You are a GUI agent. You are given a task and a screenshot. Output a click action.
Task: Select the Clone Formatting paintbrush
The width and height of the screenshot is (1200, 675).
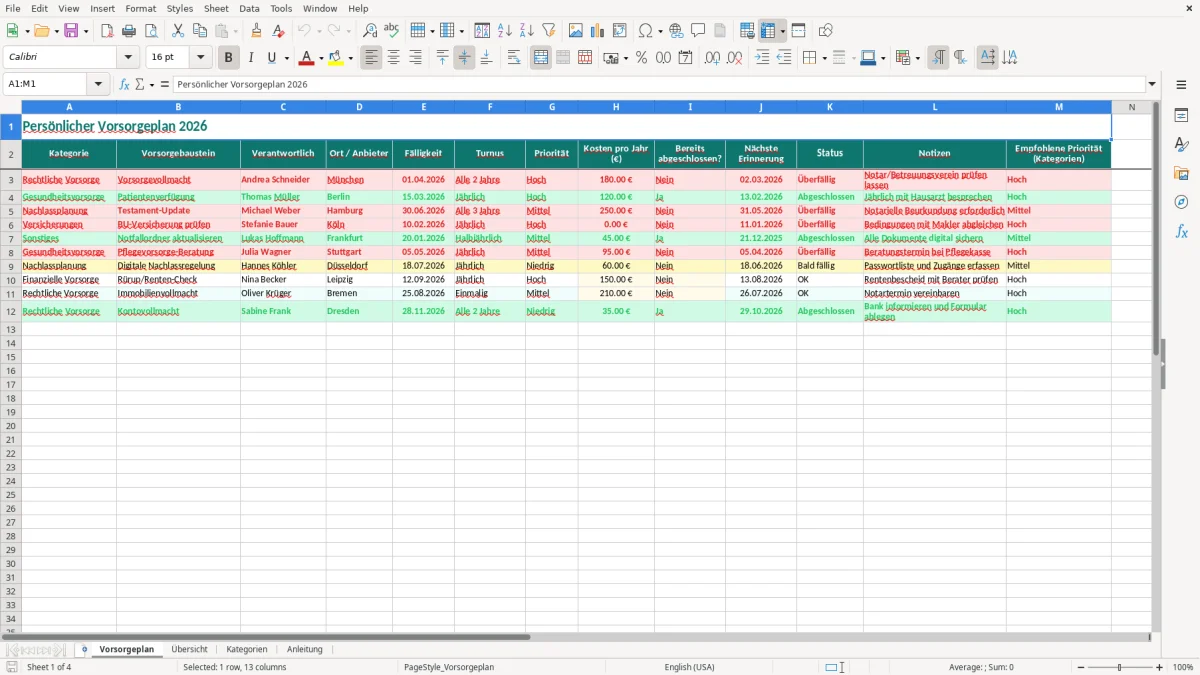pos(257,31)
